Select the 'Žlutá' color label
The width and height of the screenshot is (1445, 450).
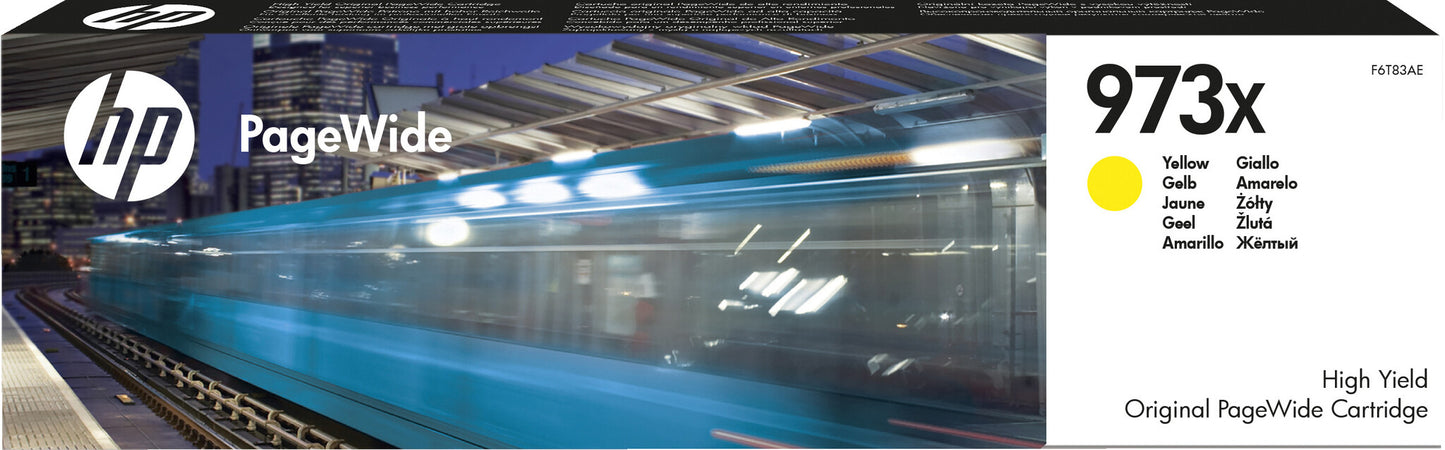[x=1254, y=223]
